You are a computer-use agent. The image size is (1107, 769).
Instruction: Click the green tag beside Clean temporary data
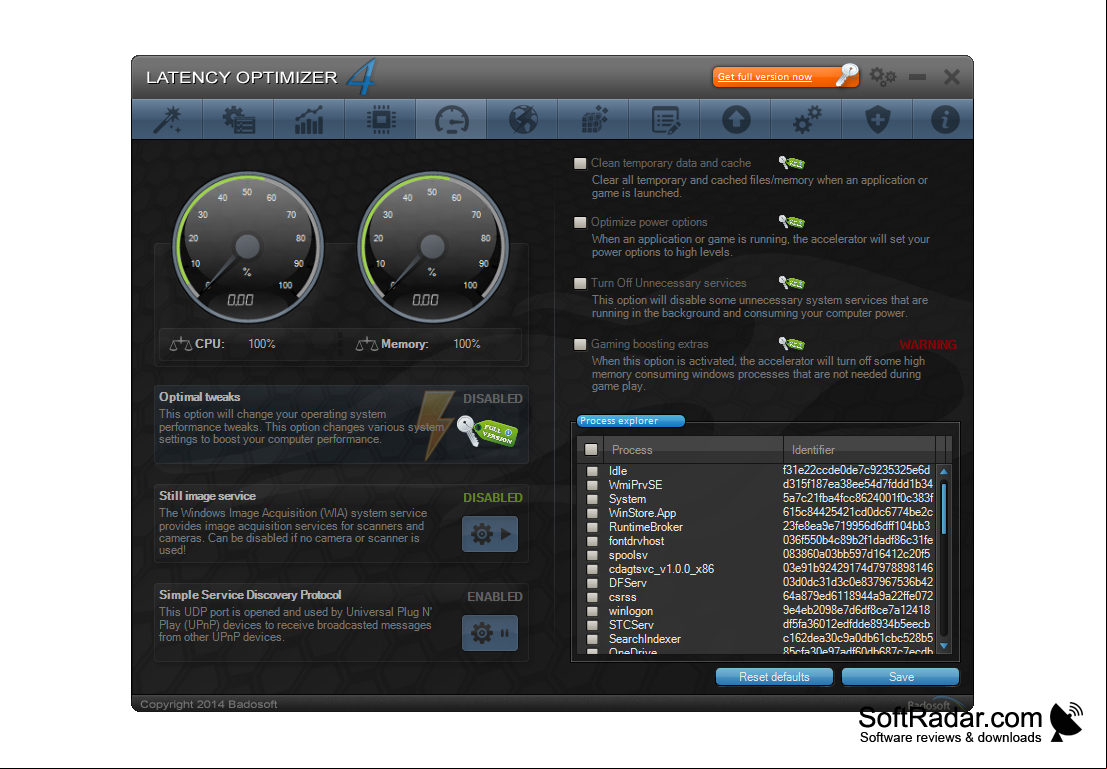pos(791,163)
